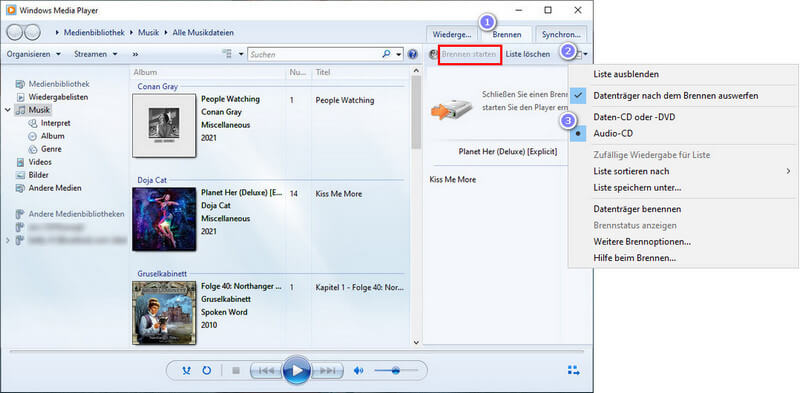This screenshot has width=800, height=393.
Task: Click the Liste löschen button
Action: point(528,54)
